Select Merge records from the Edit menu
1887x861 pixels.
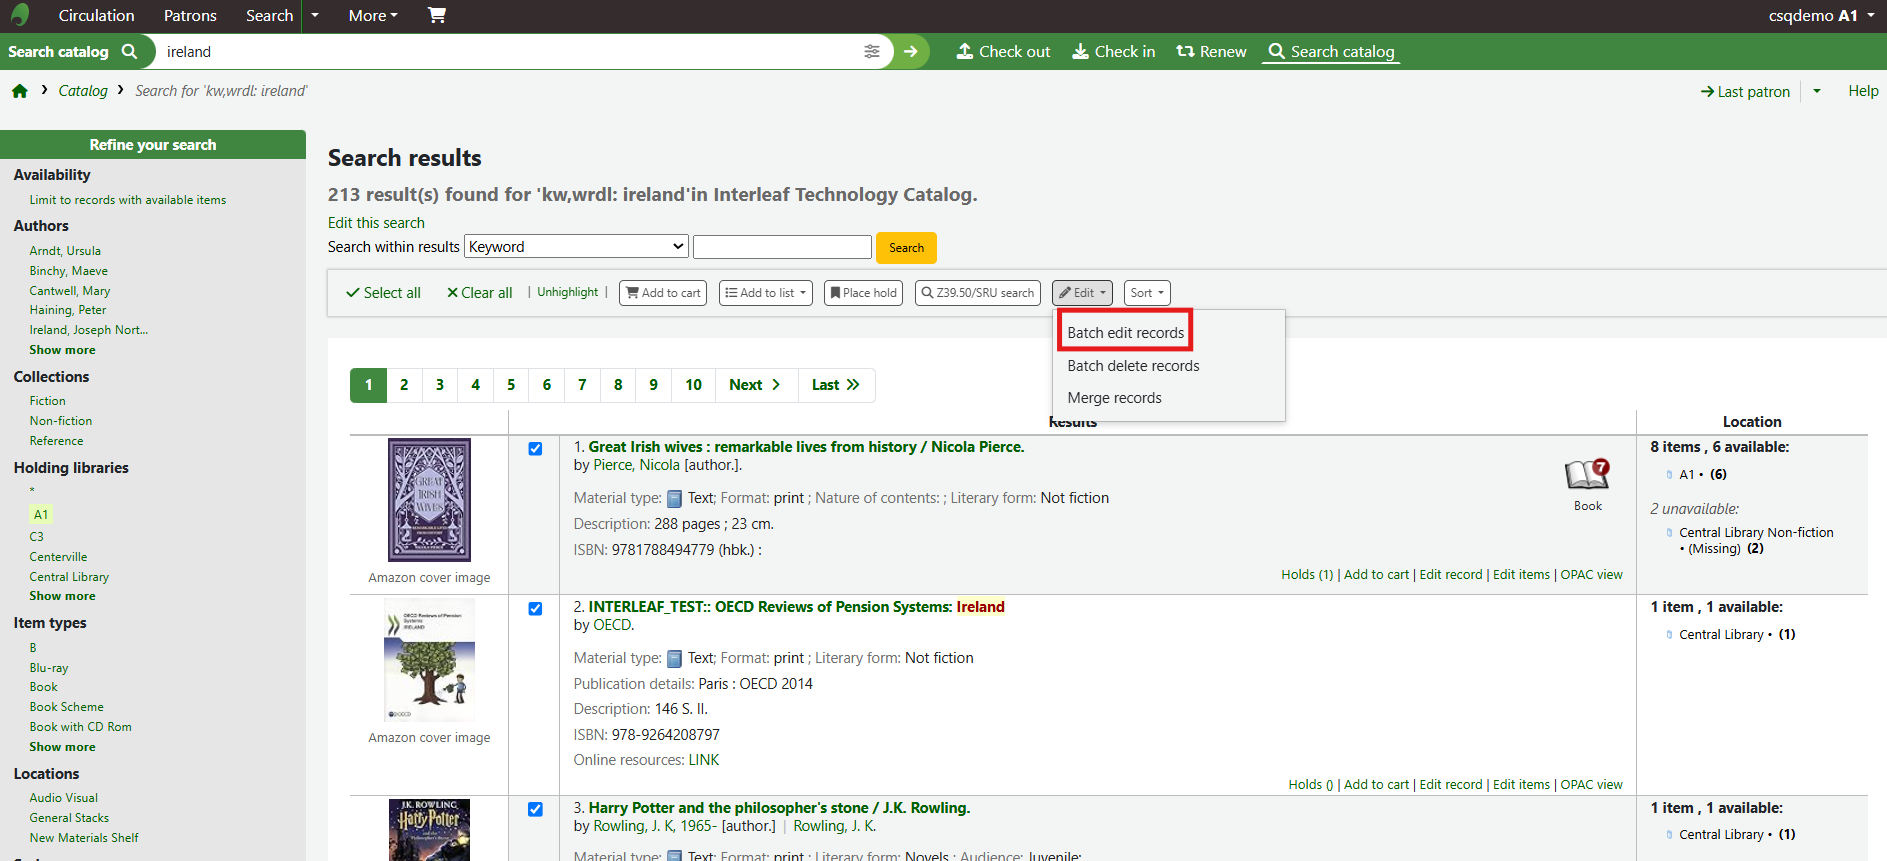1114,398
